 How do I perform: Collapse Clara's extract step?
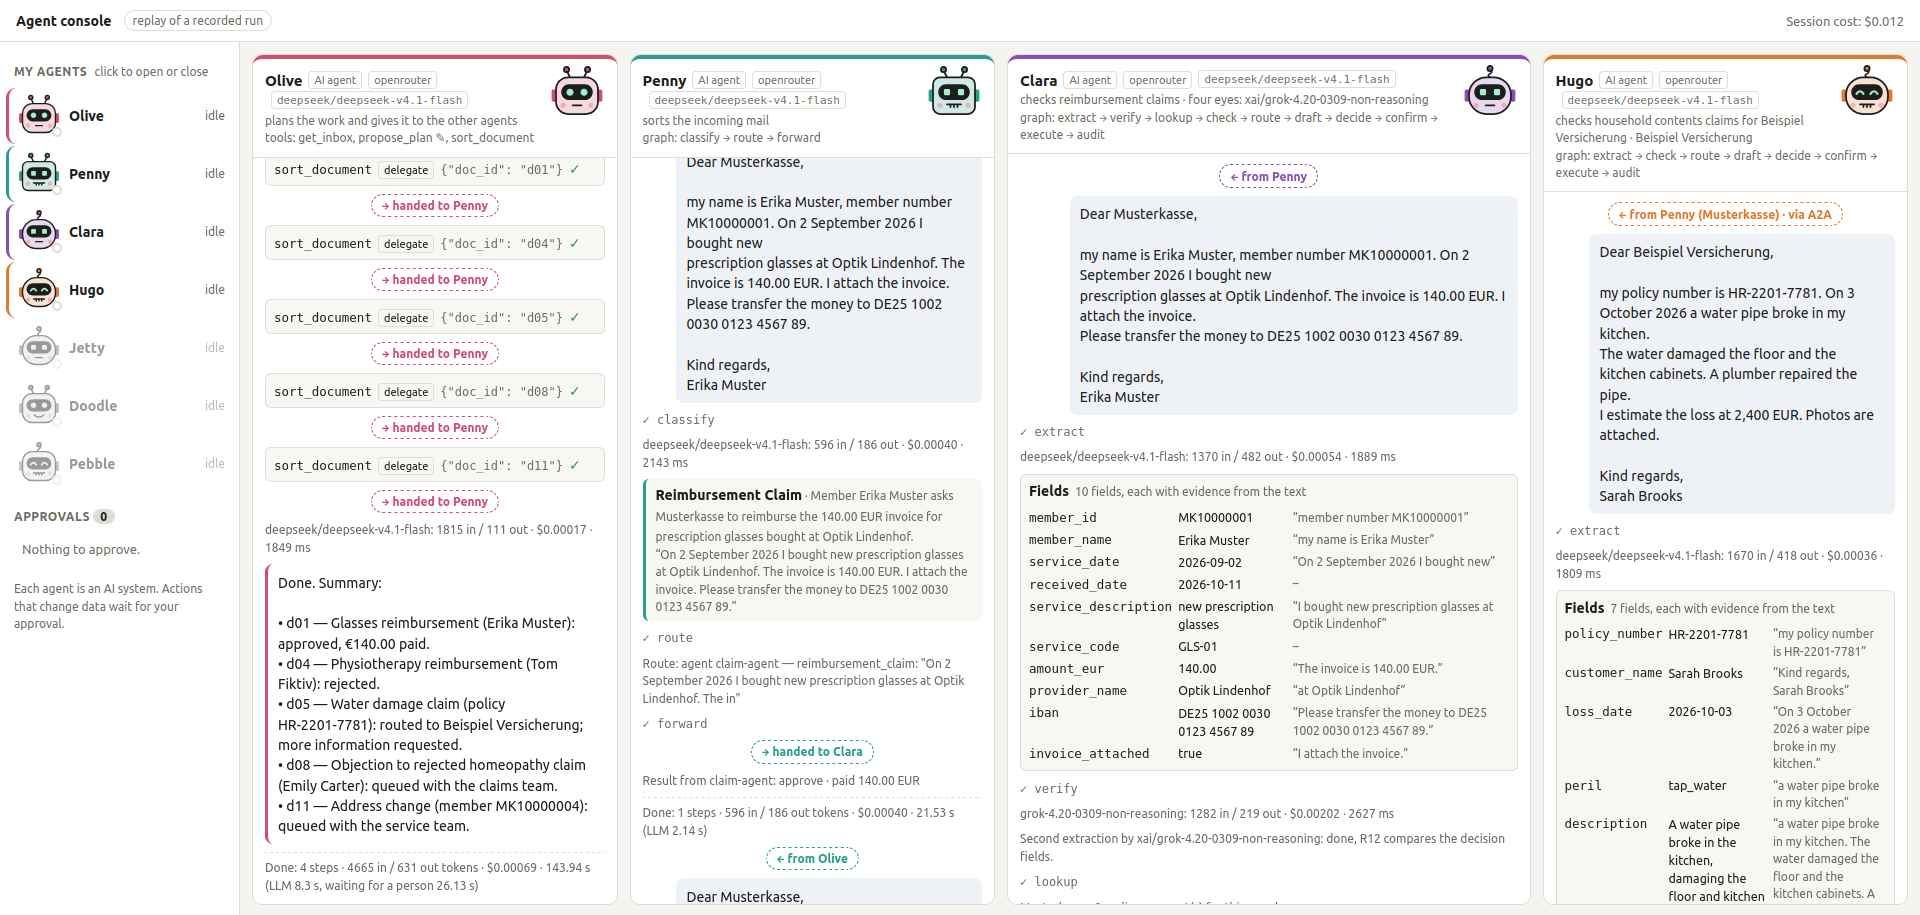1052,432
